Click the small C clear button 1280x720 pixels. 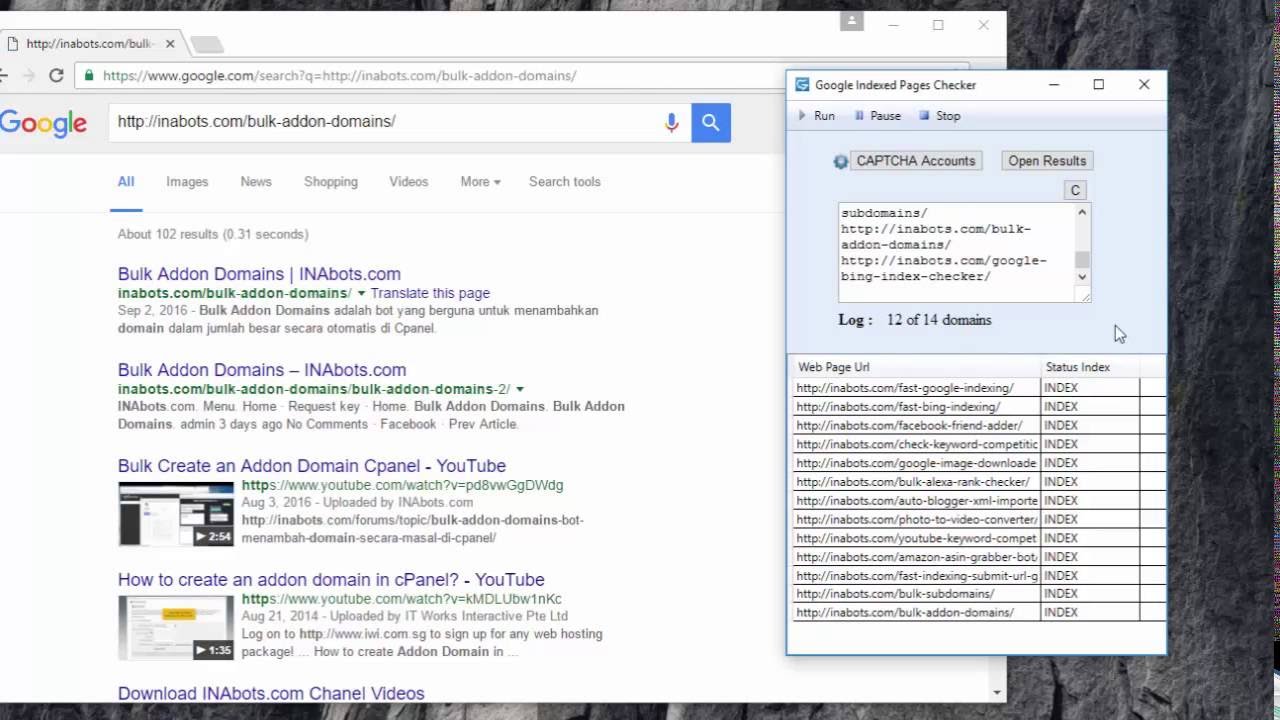pyautogui.click(x=1075, y=190)
